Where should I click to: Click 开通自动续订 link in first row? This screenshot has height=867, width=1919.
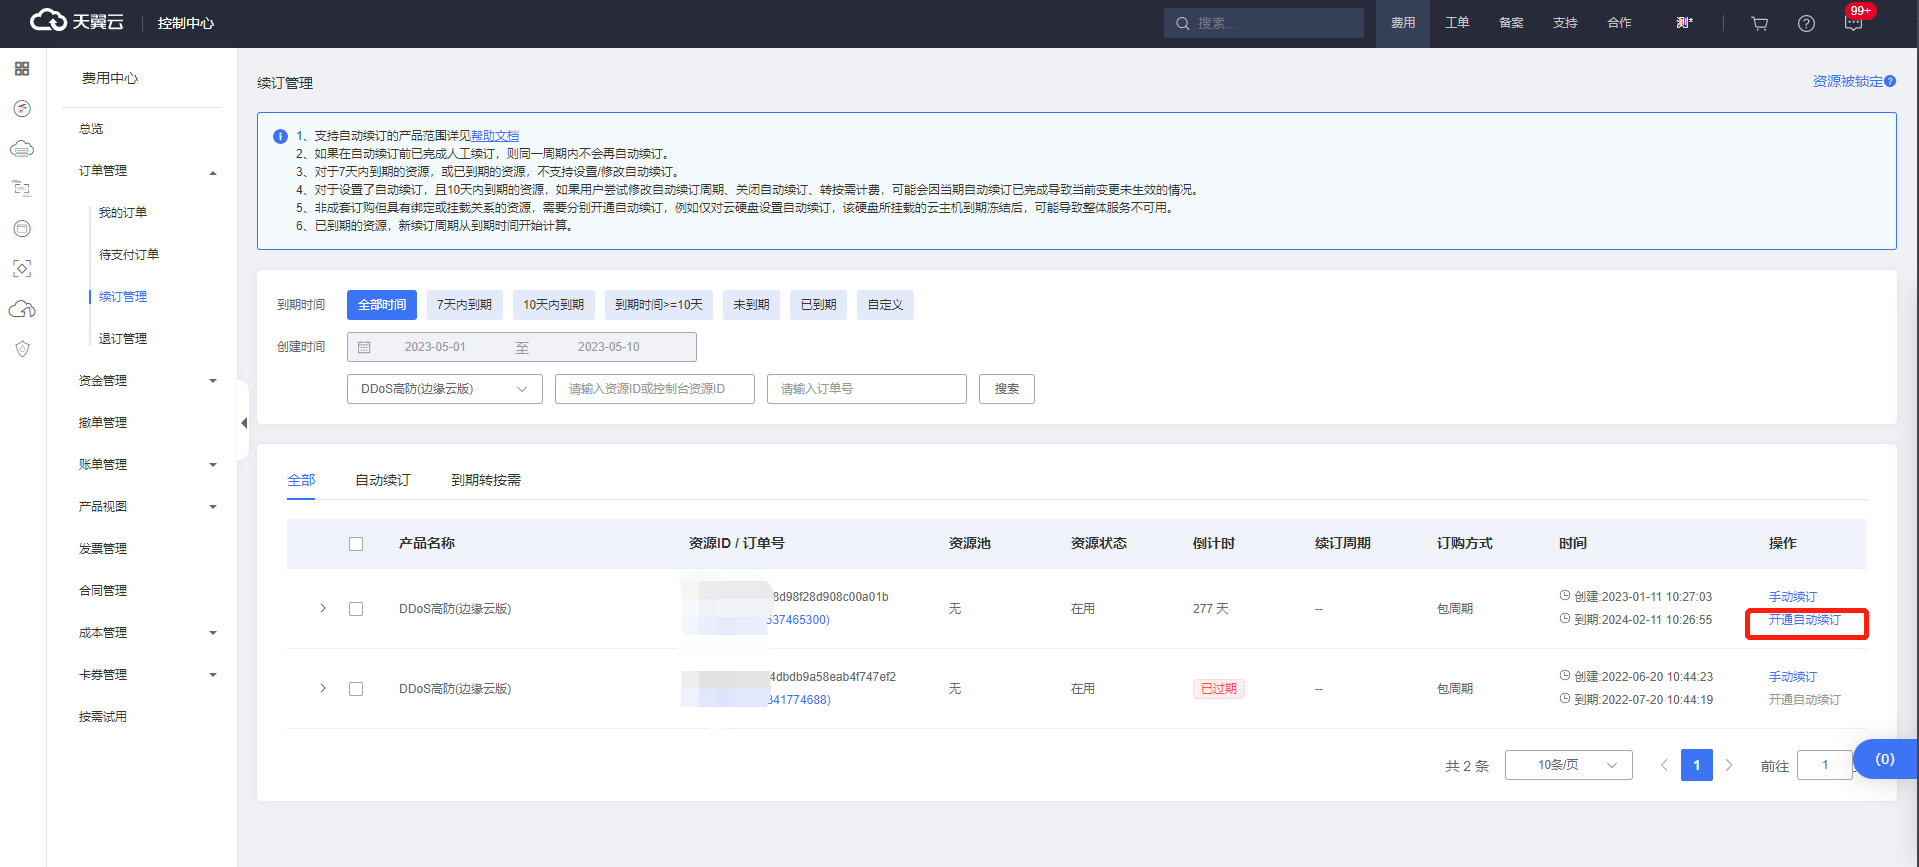(1804, 620)
